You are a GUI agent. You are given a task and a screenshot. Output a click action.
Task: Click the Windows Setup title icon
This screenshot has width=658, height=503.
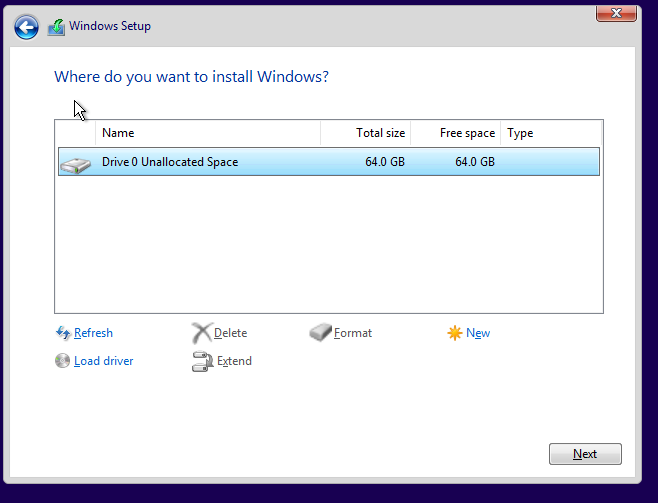tap(56, 27)
